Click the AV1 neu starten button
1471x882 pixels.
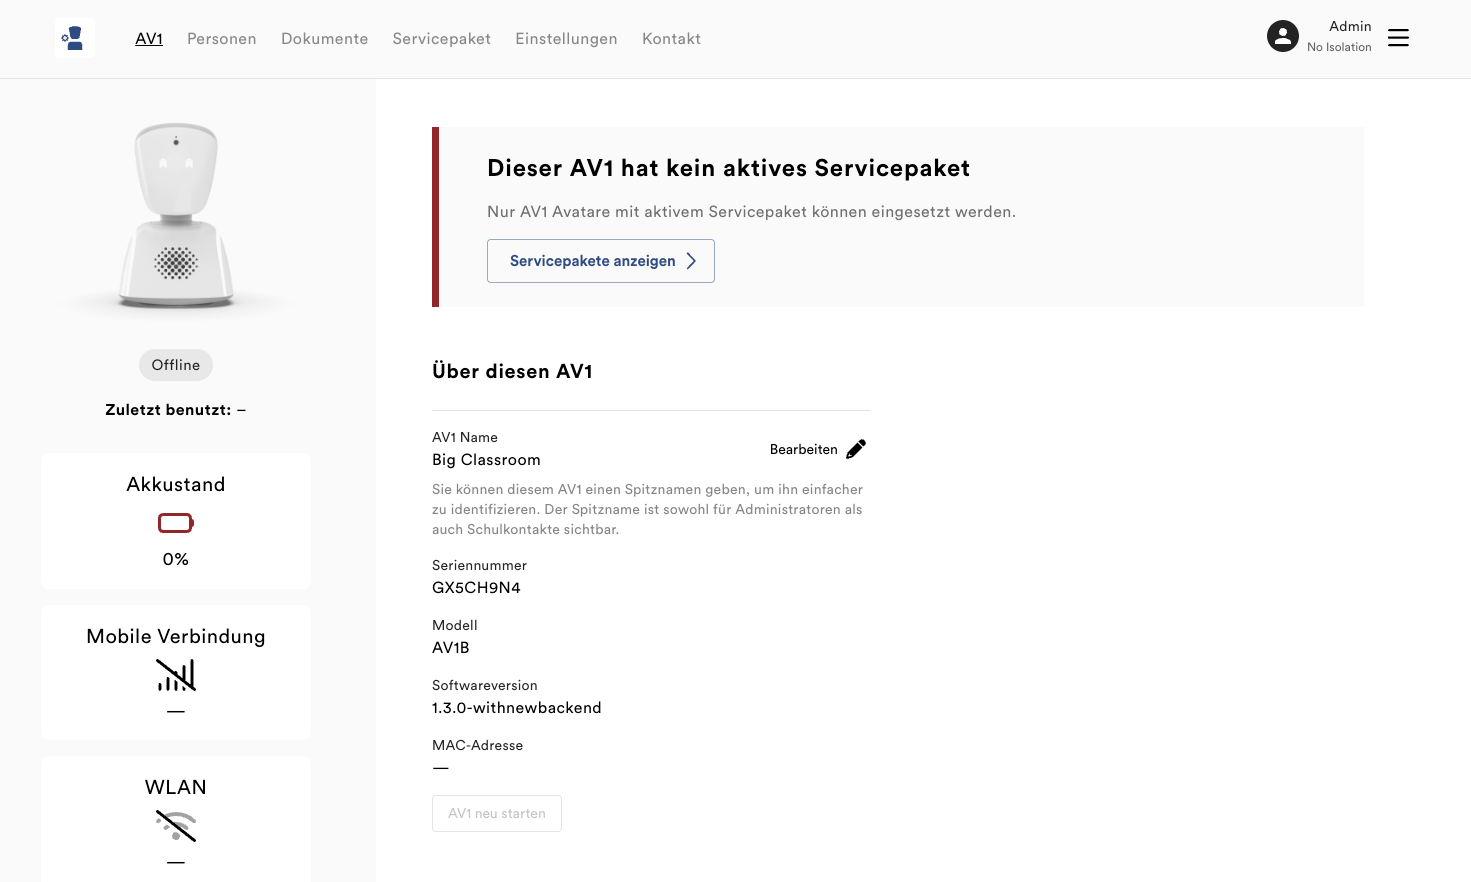point(497,813)
